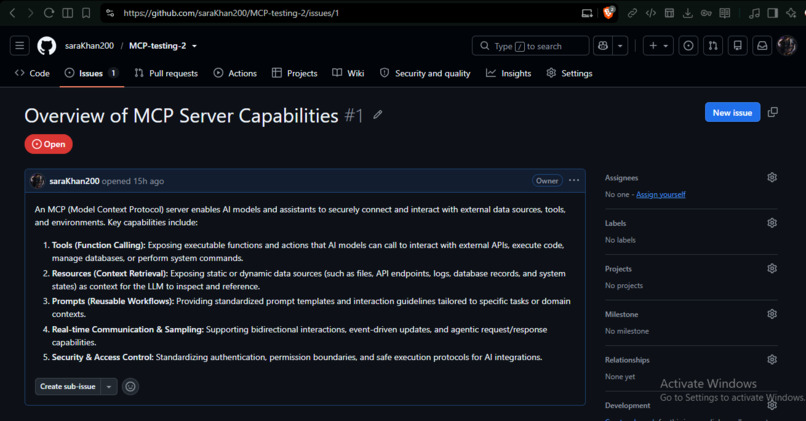Open the Security and quality tab
The width and height of the screenshot is (806, 421).
[x=425, y=73]
